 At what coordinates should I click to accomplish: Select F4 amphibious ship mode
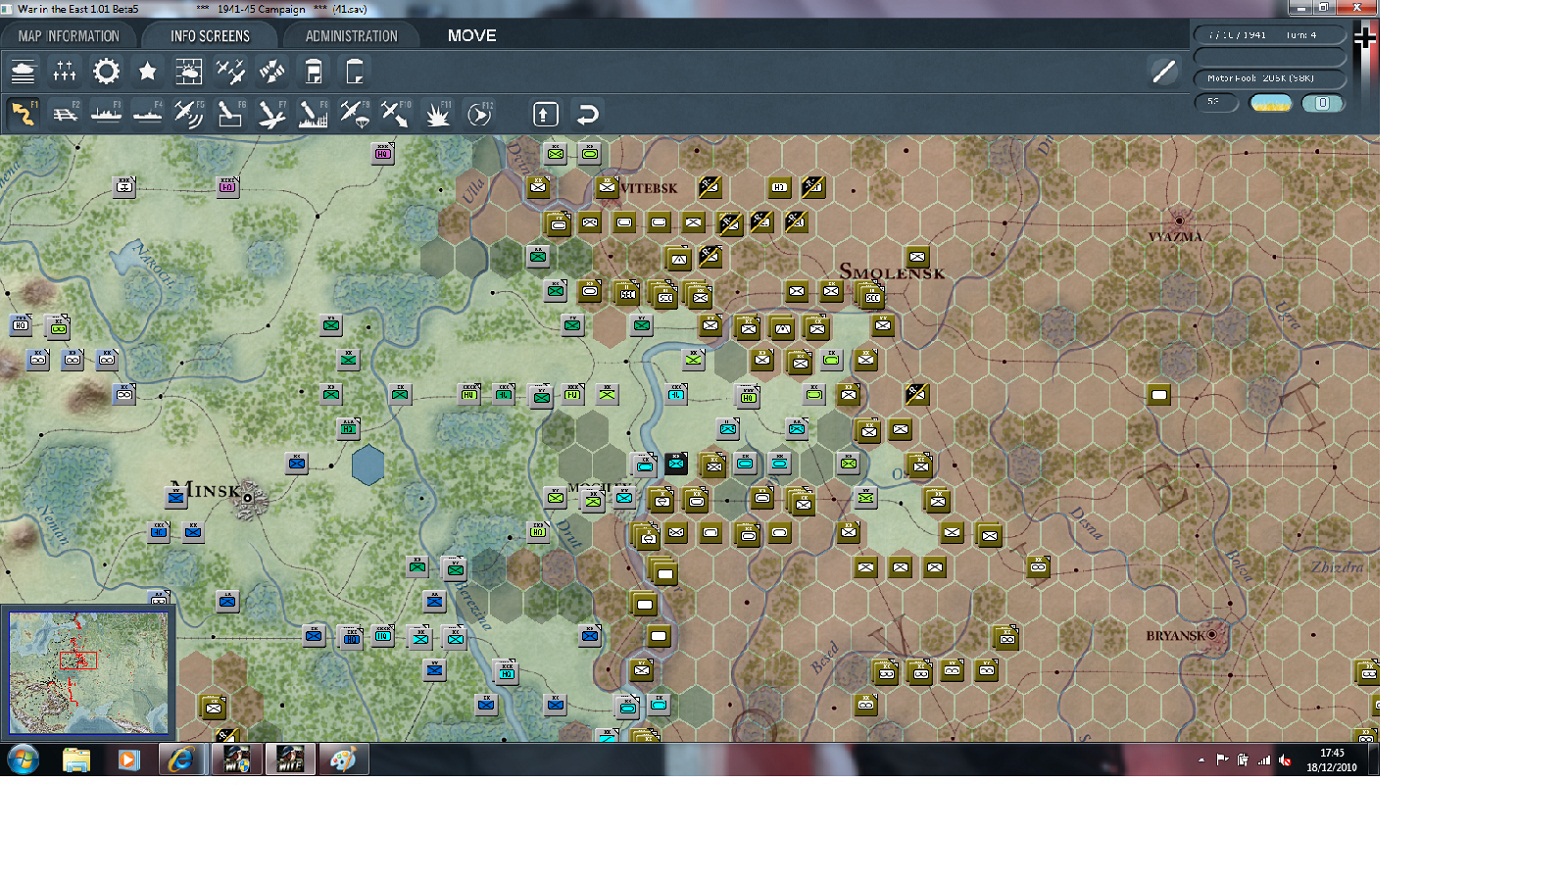pyautogui.click(x=148, y=114)
